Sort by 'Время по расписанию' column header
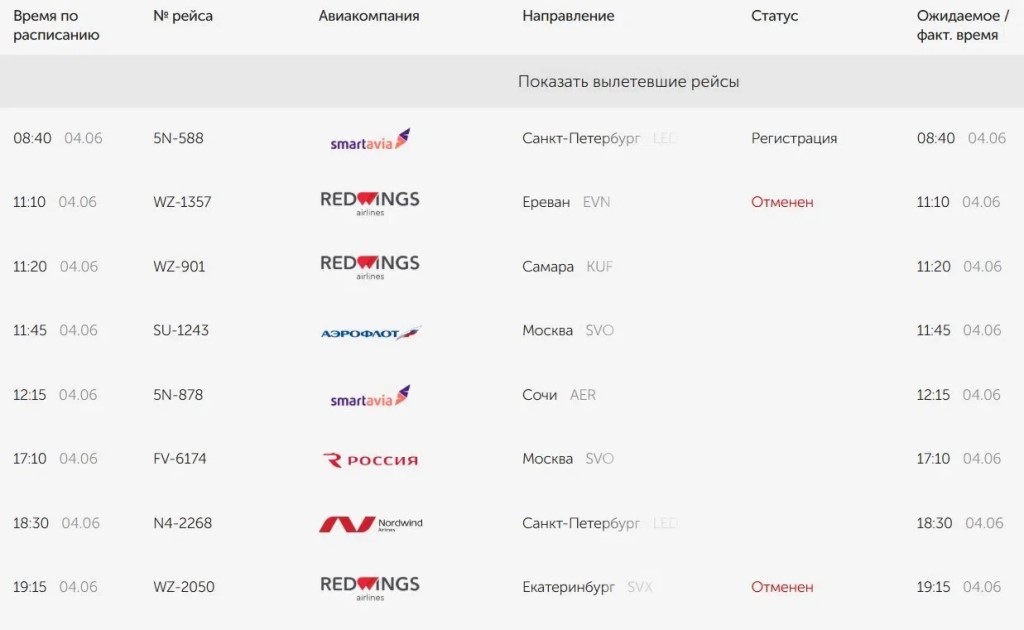Image resolution: width=1024 pixels, height=630 pixels. point(56,25)
